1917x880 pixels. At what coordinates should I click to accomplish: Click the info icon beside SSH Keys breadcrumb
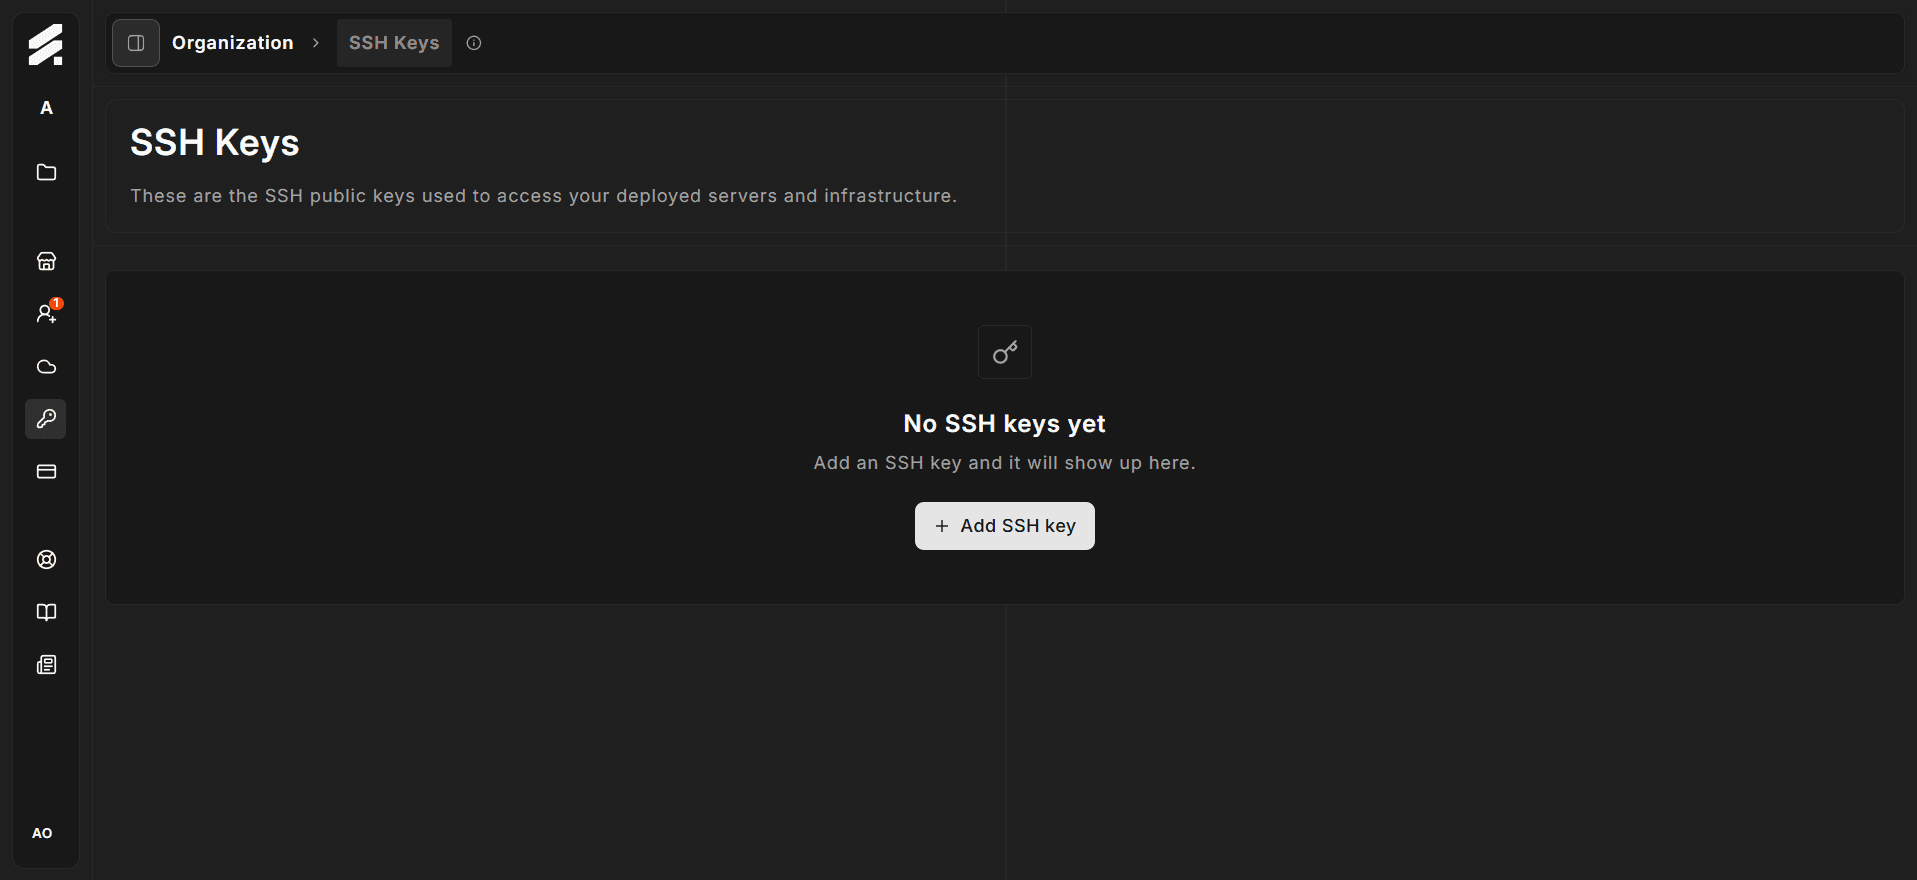pyautogui.click(x=474, y=43)
